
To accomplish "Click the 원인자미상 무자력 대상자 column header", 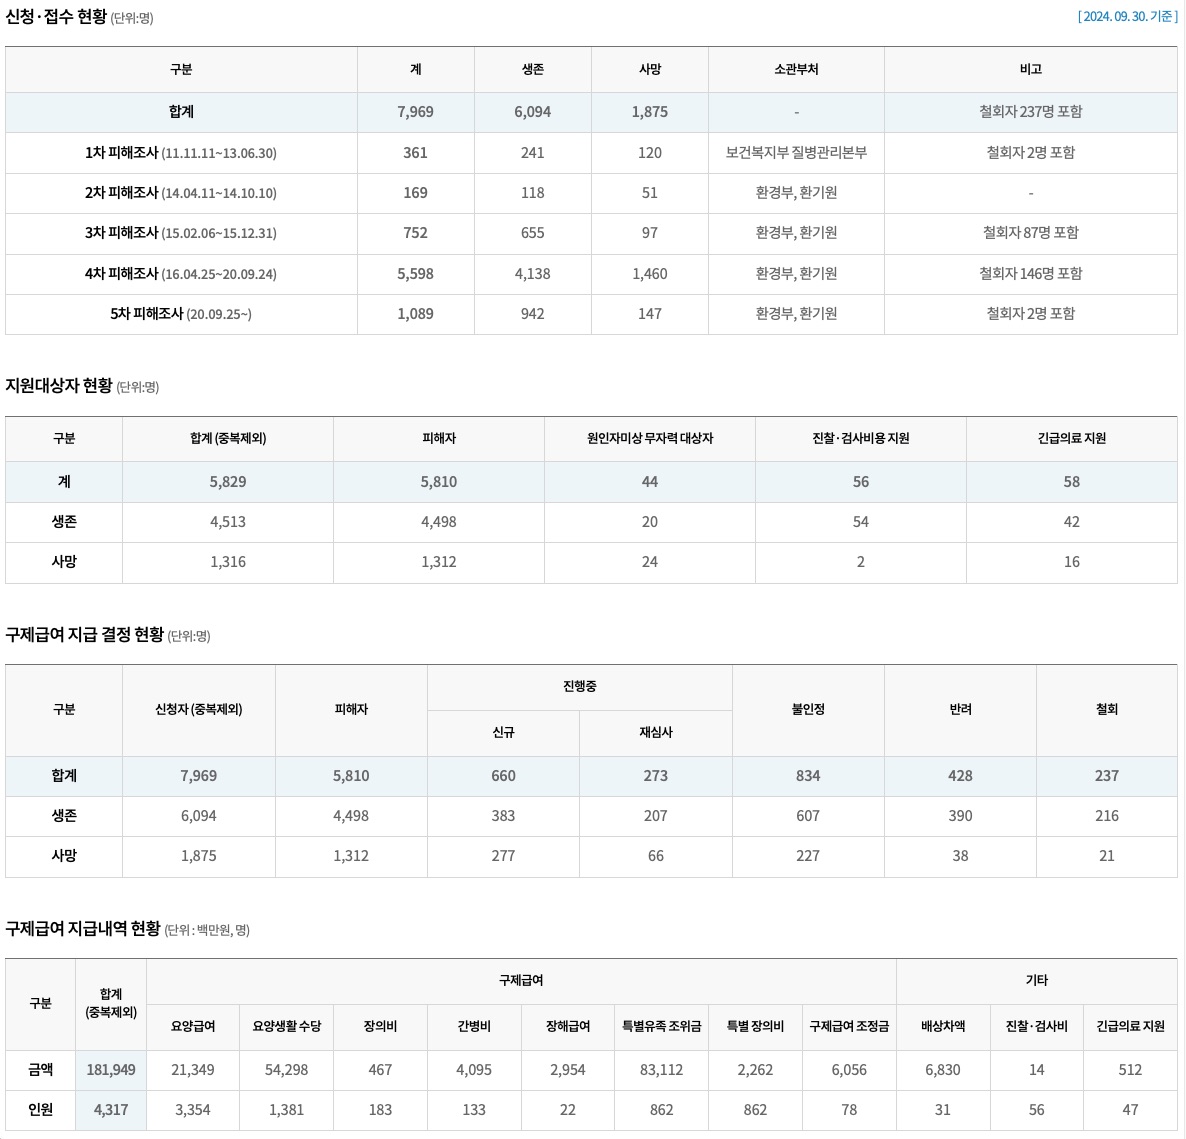I will coord(649,438).
